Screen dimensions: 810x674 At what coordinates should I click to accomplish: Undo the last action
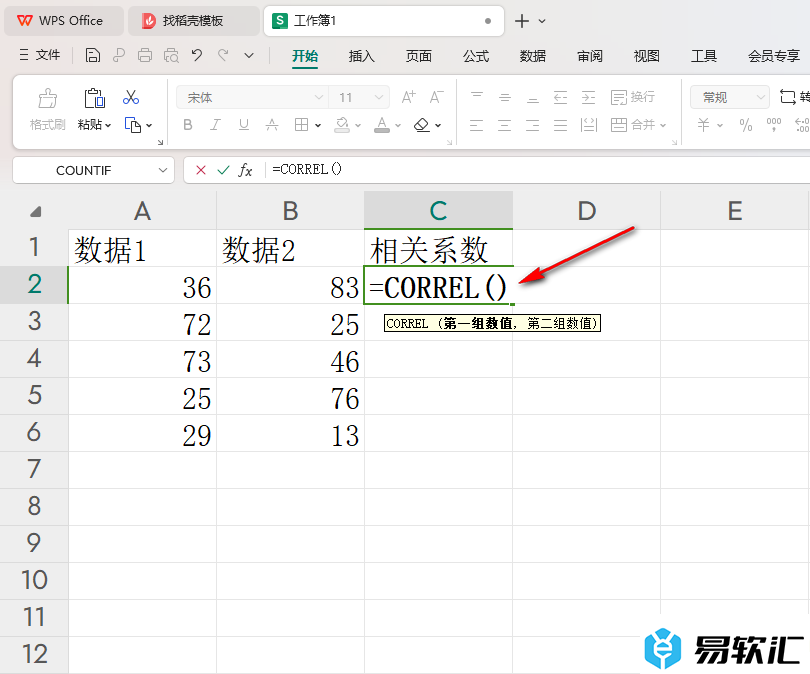click(x=197, y=55)
